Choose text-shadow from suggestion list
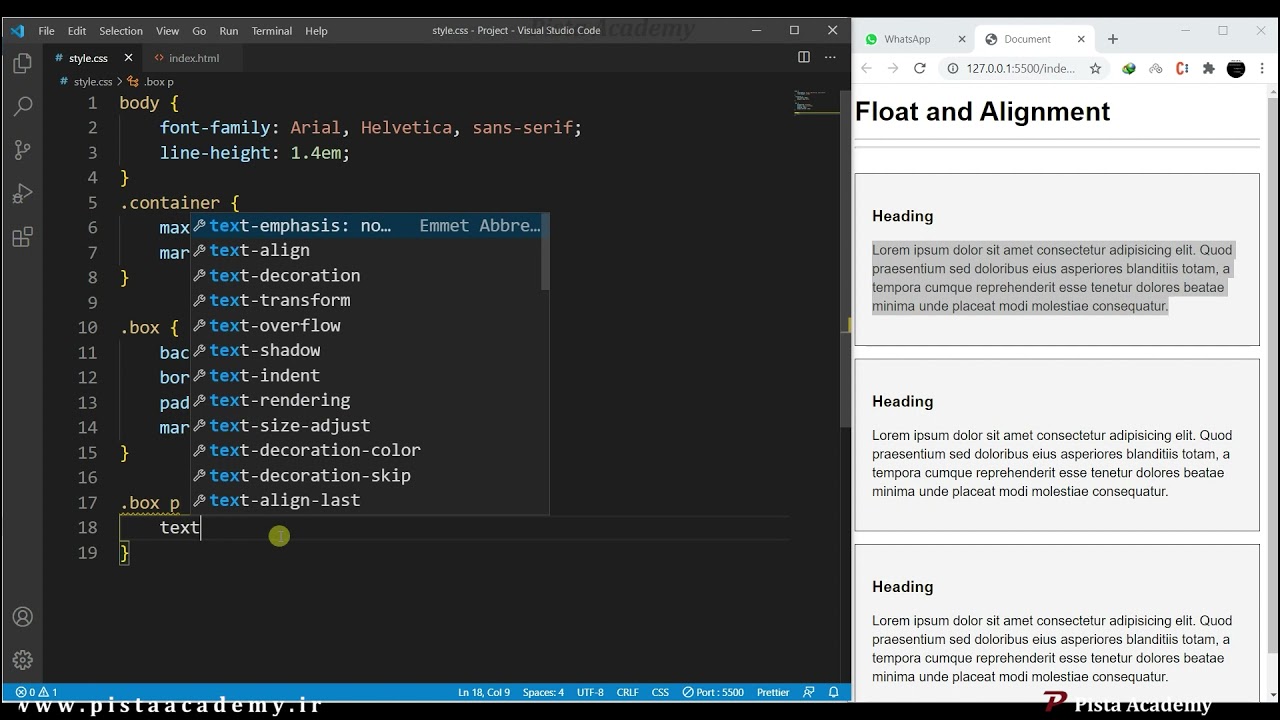Screen dimensions: 1280x720 click(x=370, y=350)
